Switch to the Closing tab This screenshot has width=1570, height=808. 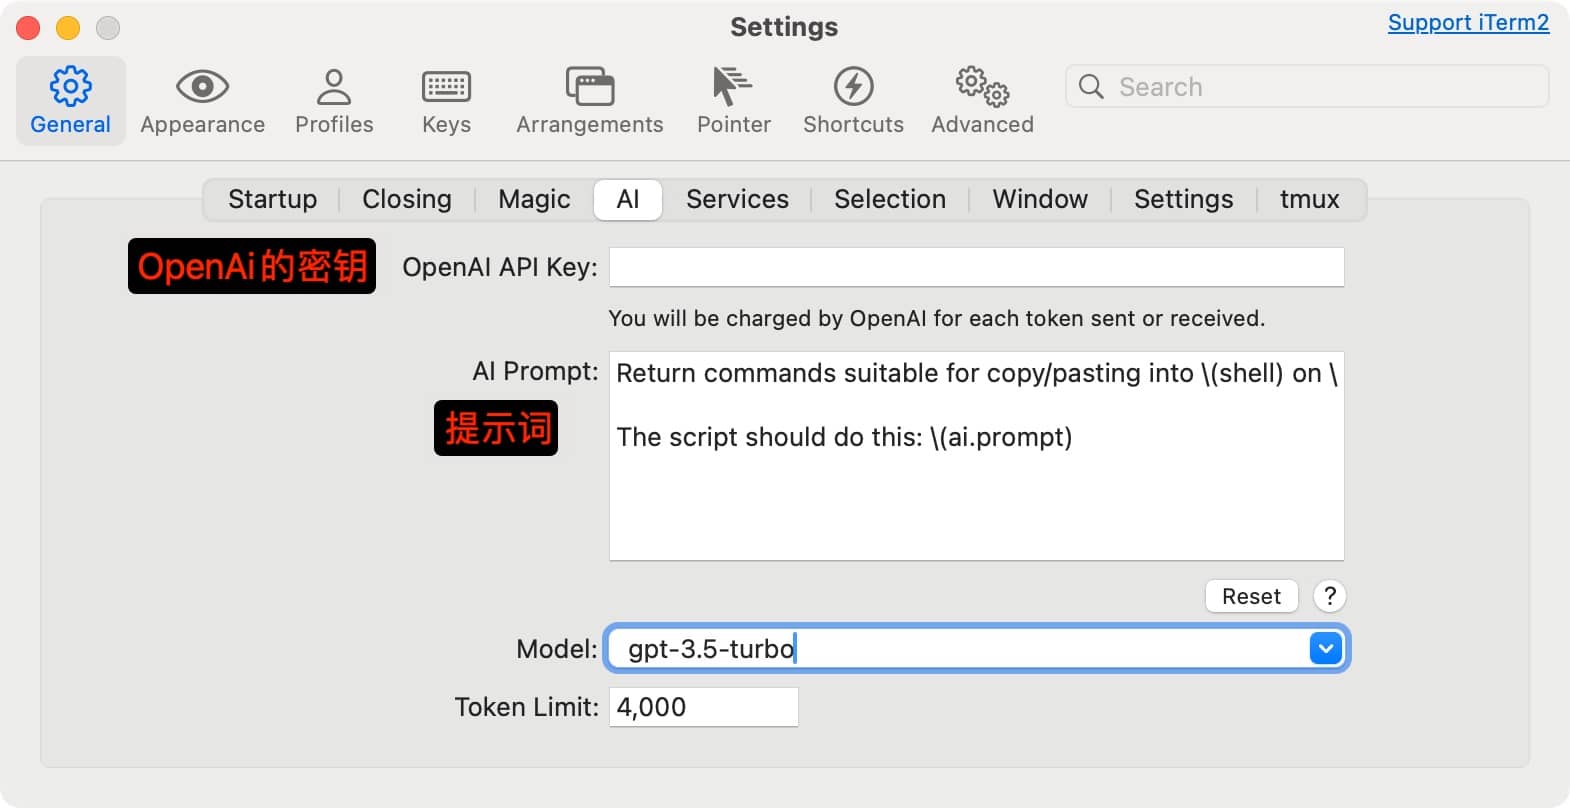[x=406, y=199]
